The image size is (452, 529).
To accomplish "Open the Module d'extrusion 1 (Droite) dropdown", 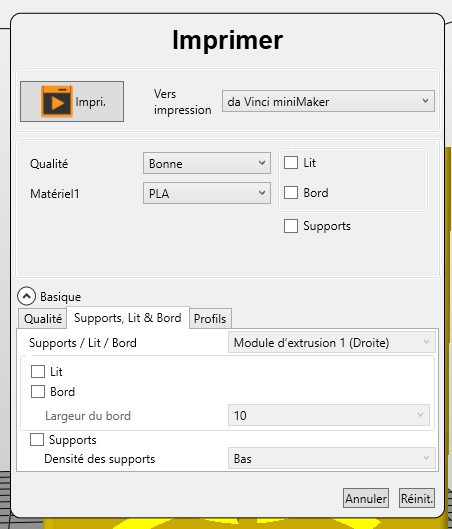I will [x=332, y=343].
